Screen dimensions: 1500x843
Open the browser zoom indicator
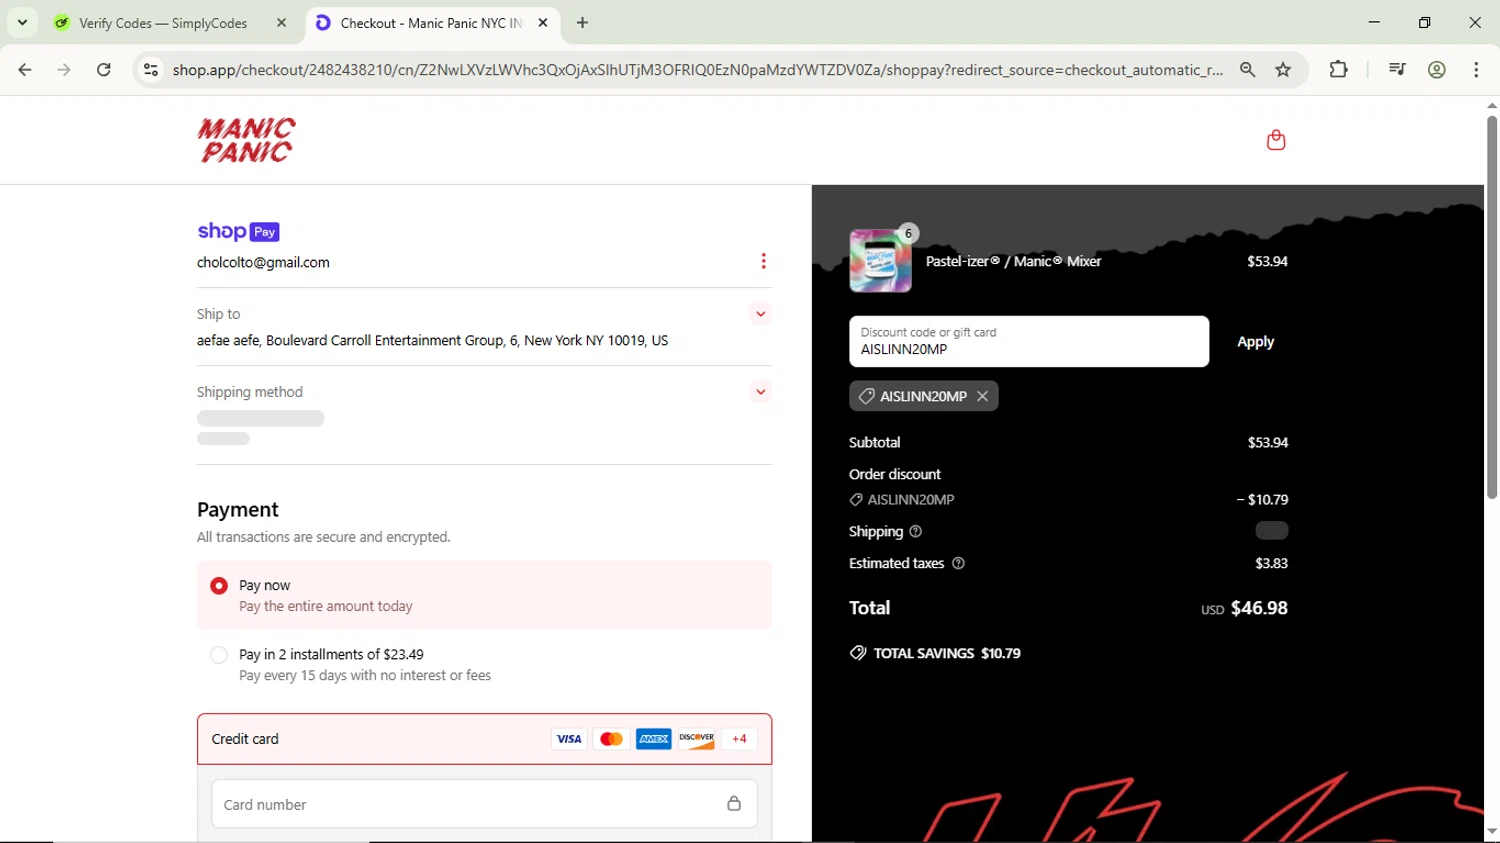(x=1248, y=70)
